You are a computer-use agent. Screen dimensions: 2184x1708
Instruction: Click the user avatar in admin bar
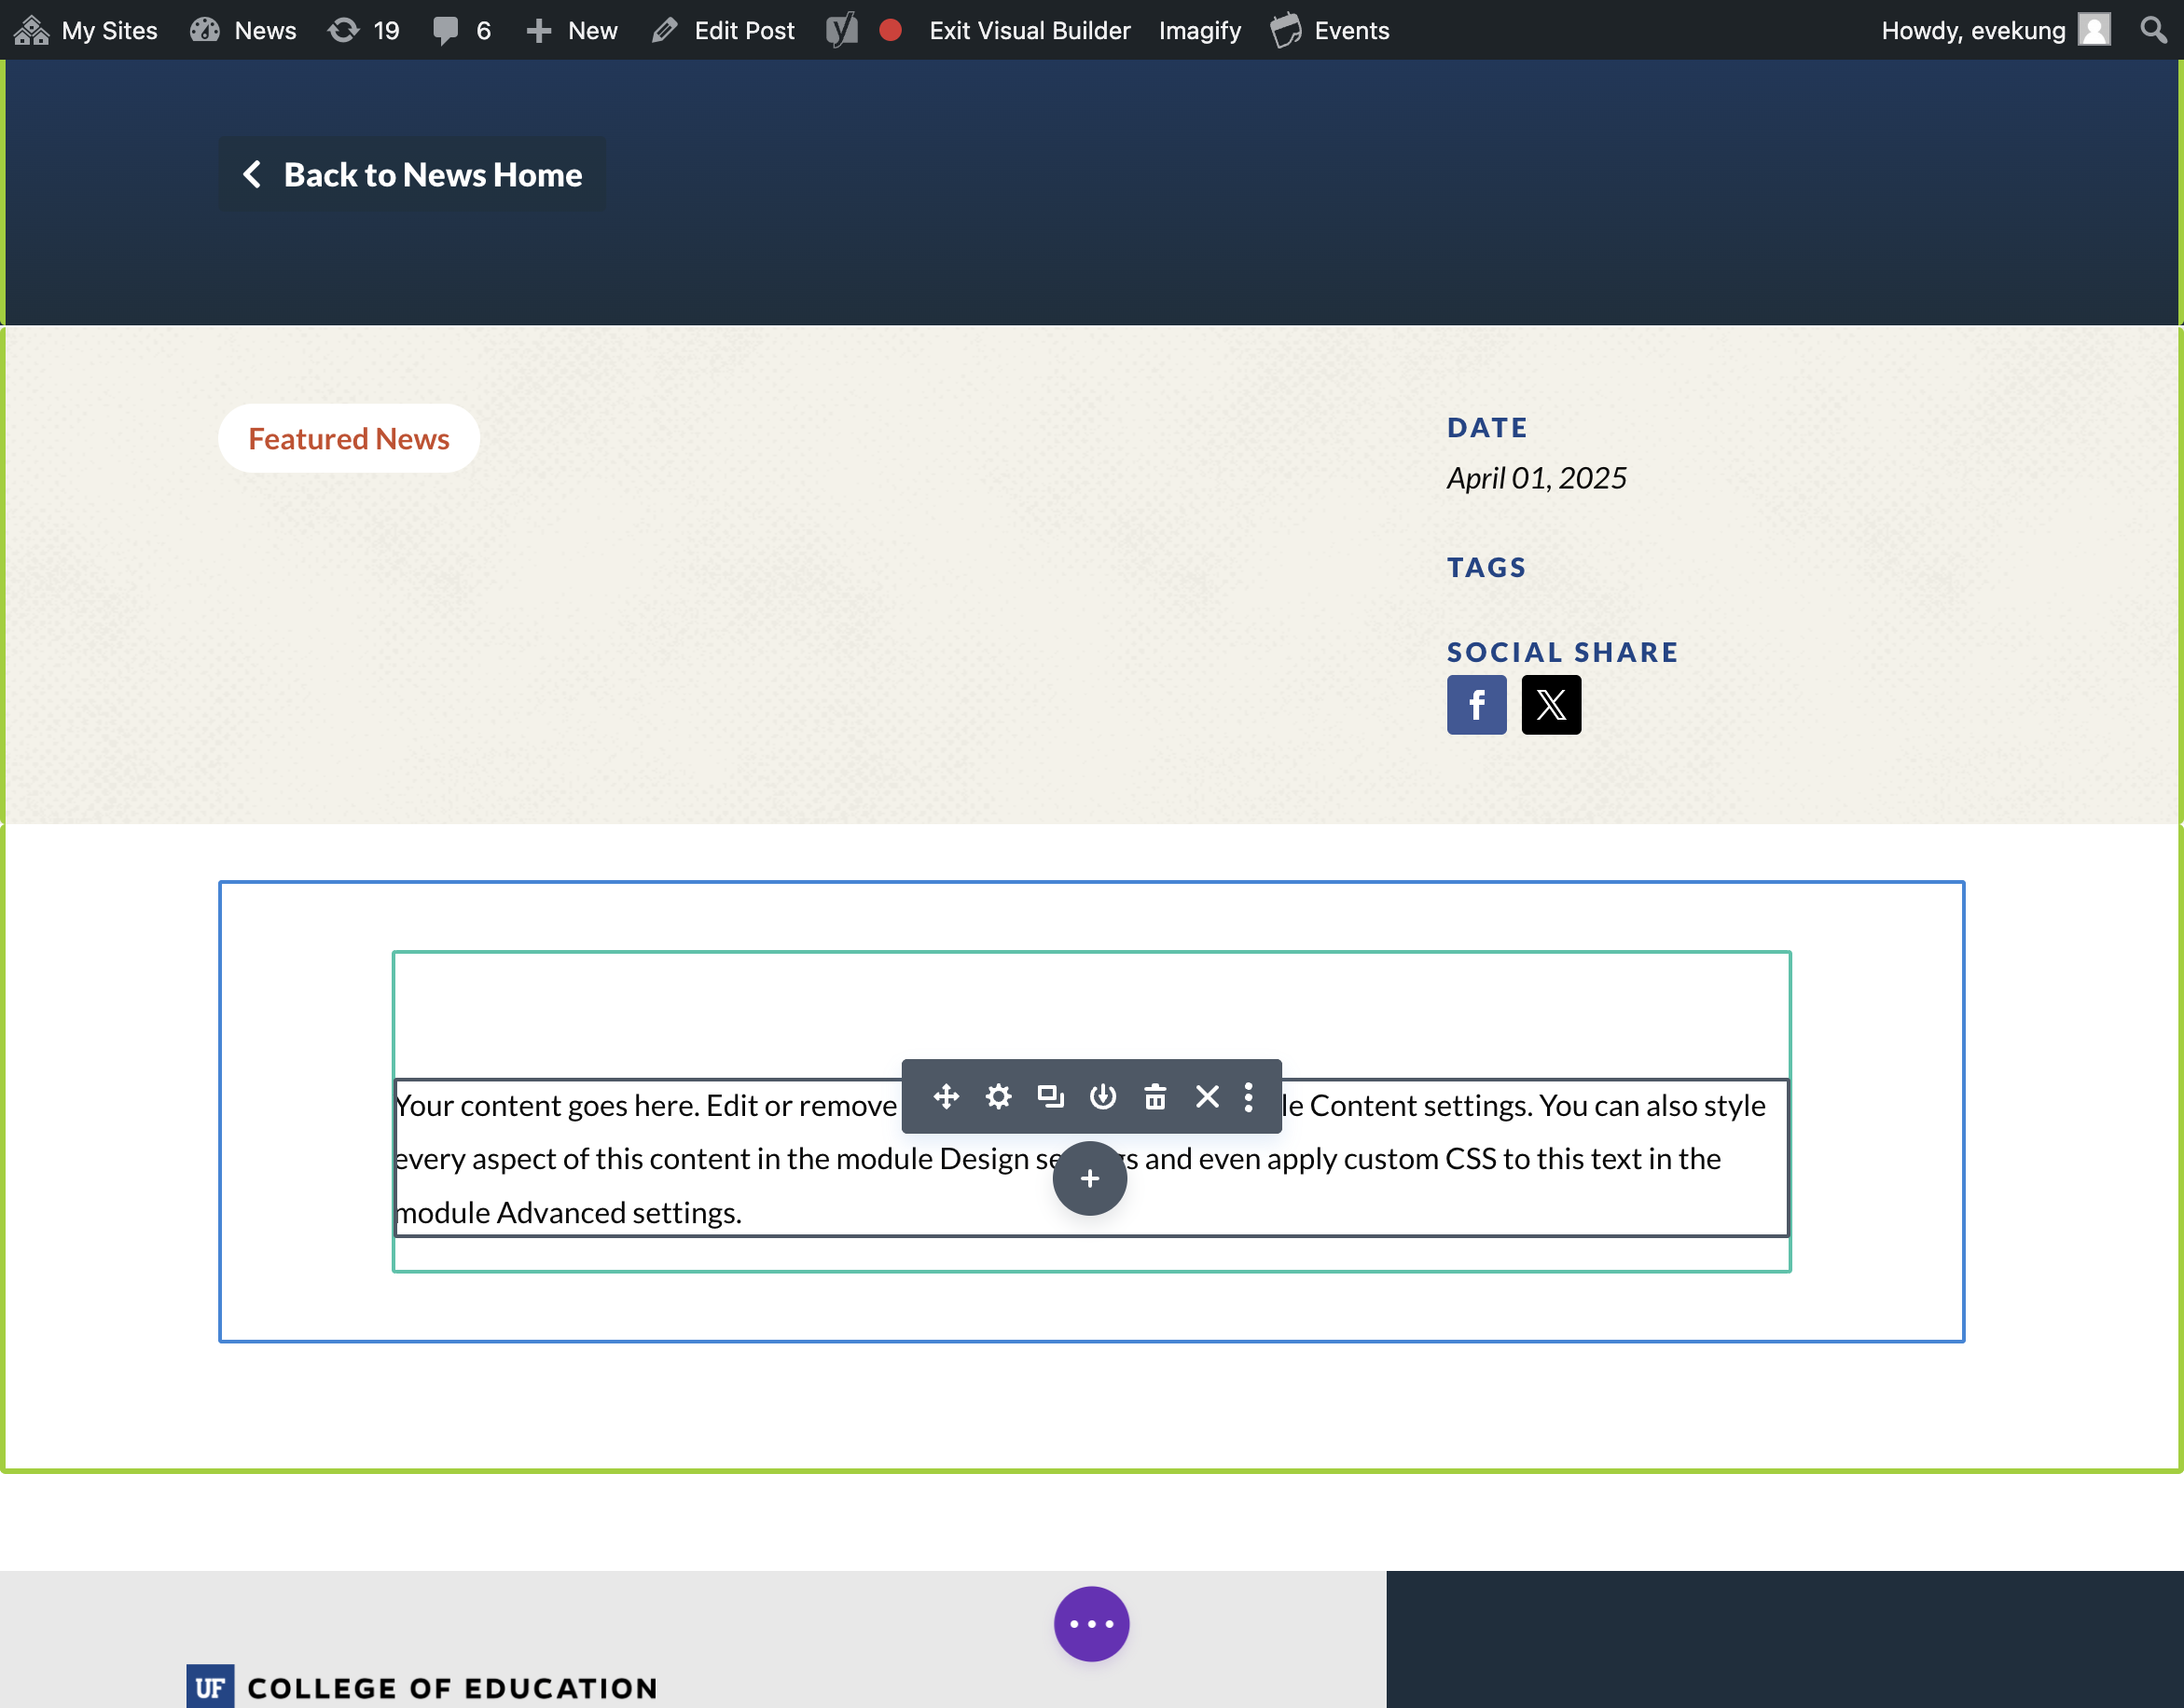click(2095, 30)
